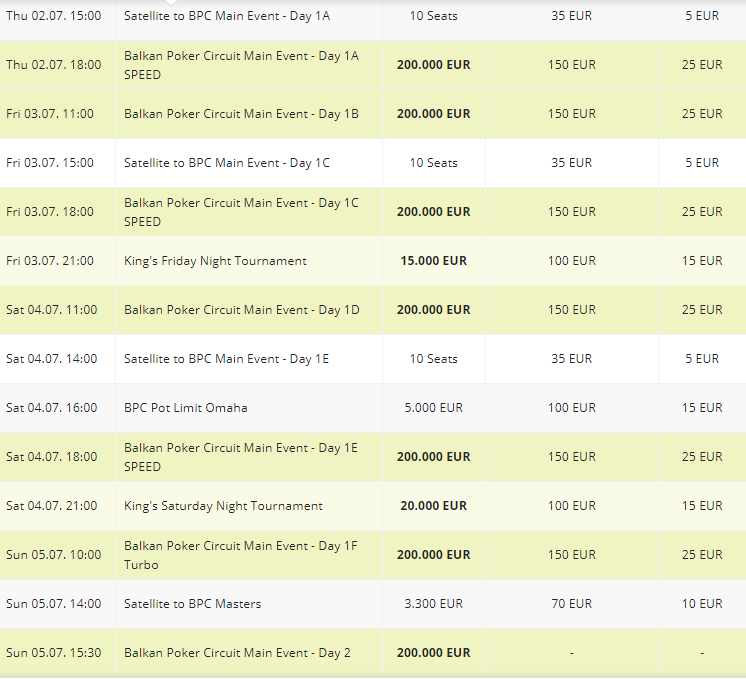Select 'Balkan Poker Circuit Main Event - Day 1D'
746x679 pixels.
click(242, 310)
